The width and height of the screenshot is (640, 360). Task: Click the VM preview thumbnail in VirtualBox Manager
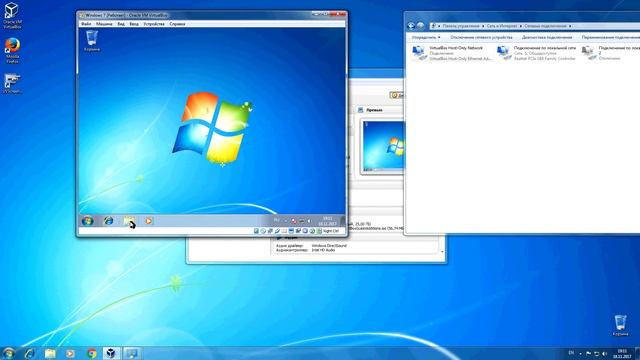383,146
